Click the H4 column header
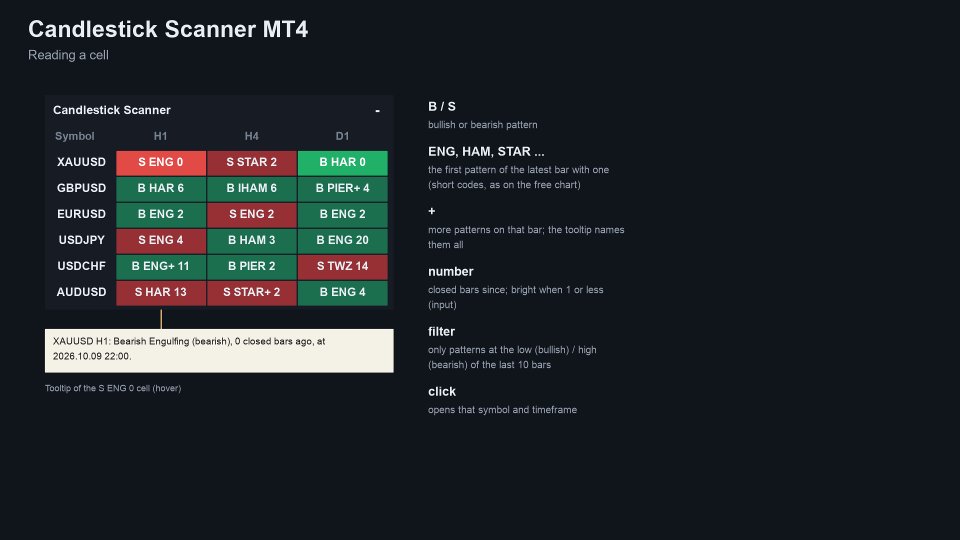The height and width of the screenshot is (540, 960). pos(252,137)
